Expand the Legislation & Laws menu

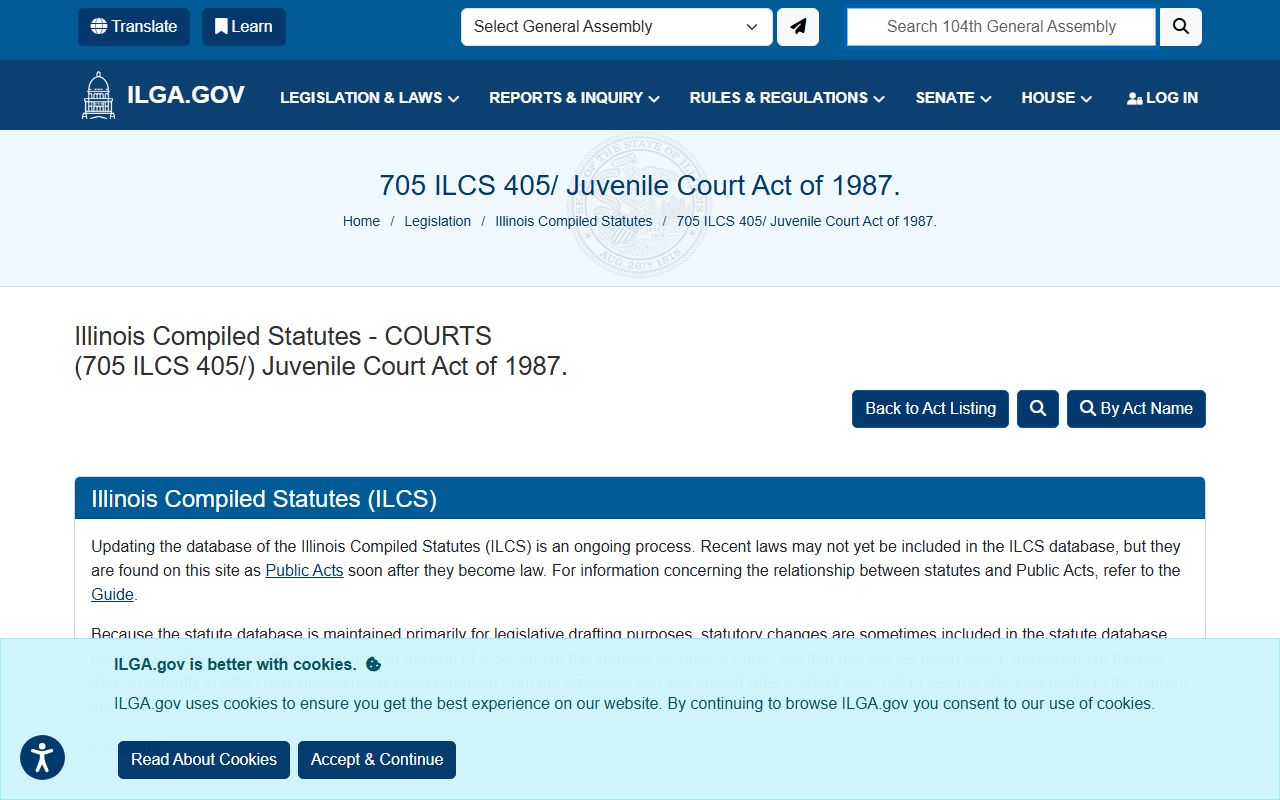[x=370, y=98]
